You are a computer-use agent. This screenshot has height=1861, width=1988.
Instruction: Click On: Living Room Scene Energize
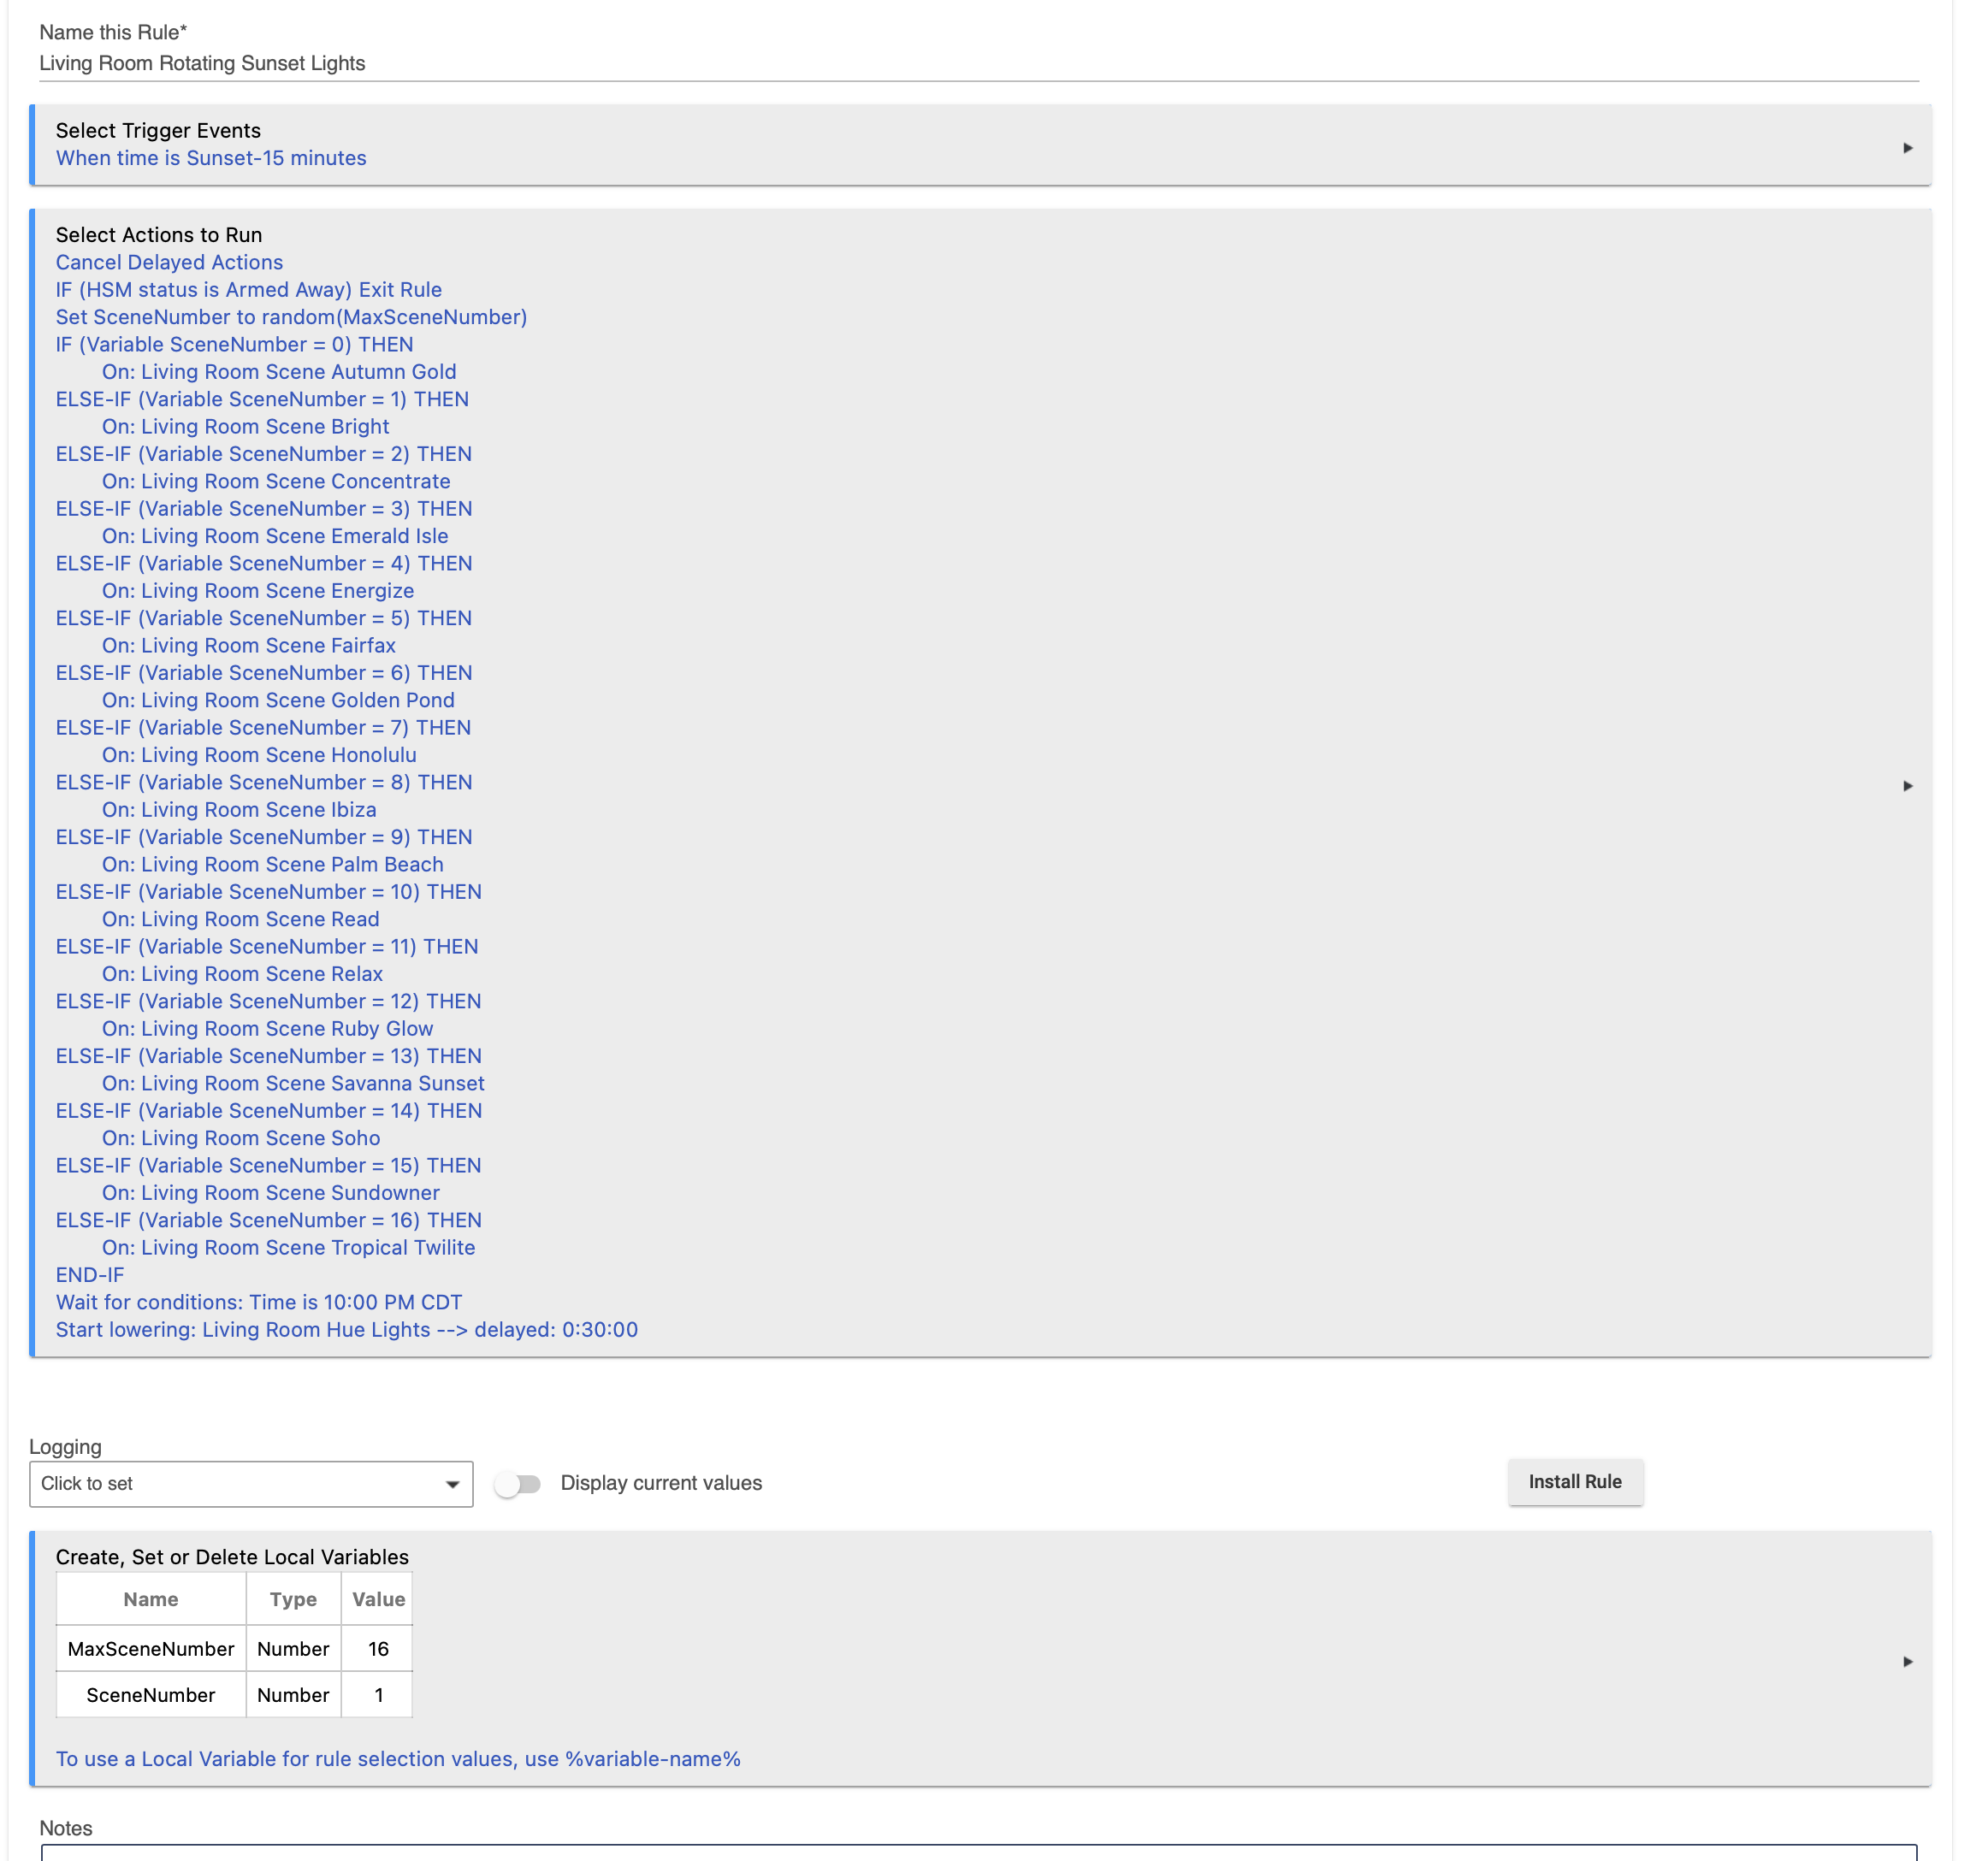[258, 591]
